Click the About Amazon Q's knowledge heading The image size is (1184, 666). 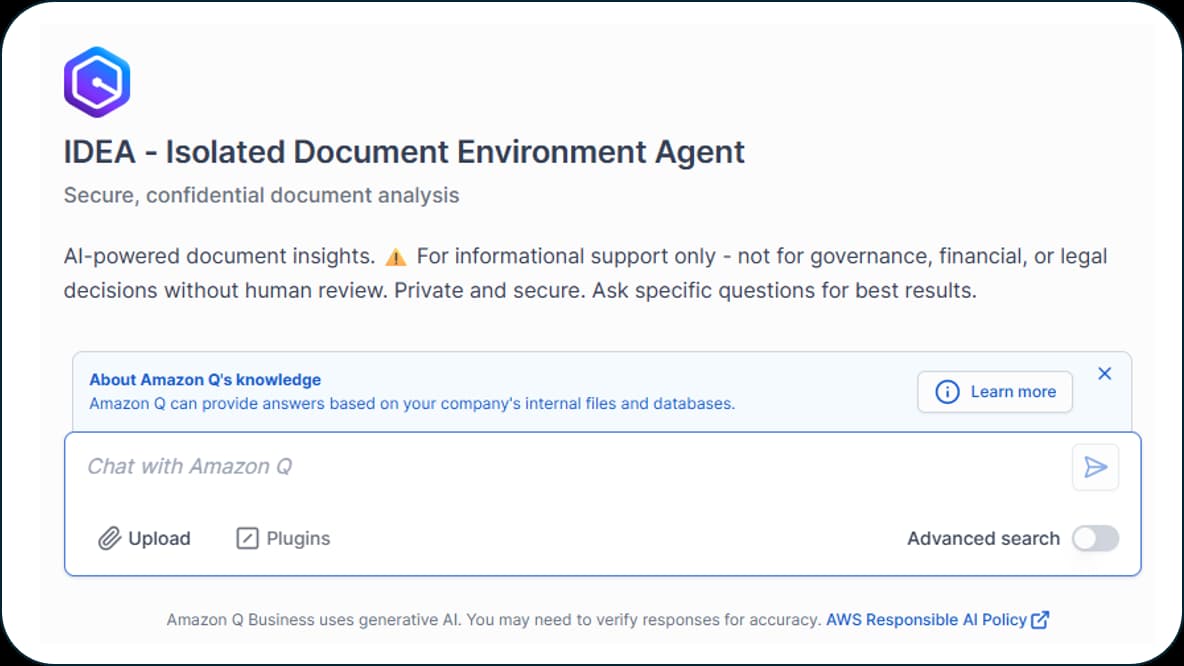205,380
